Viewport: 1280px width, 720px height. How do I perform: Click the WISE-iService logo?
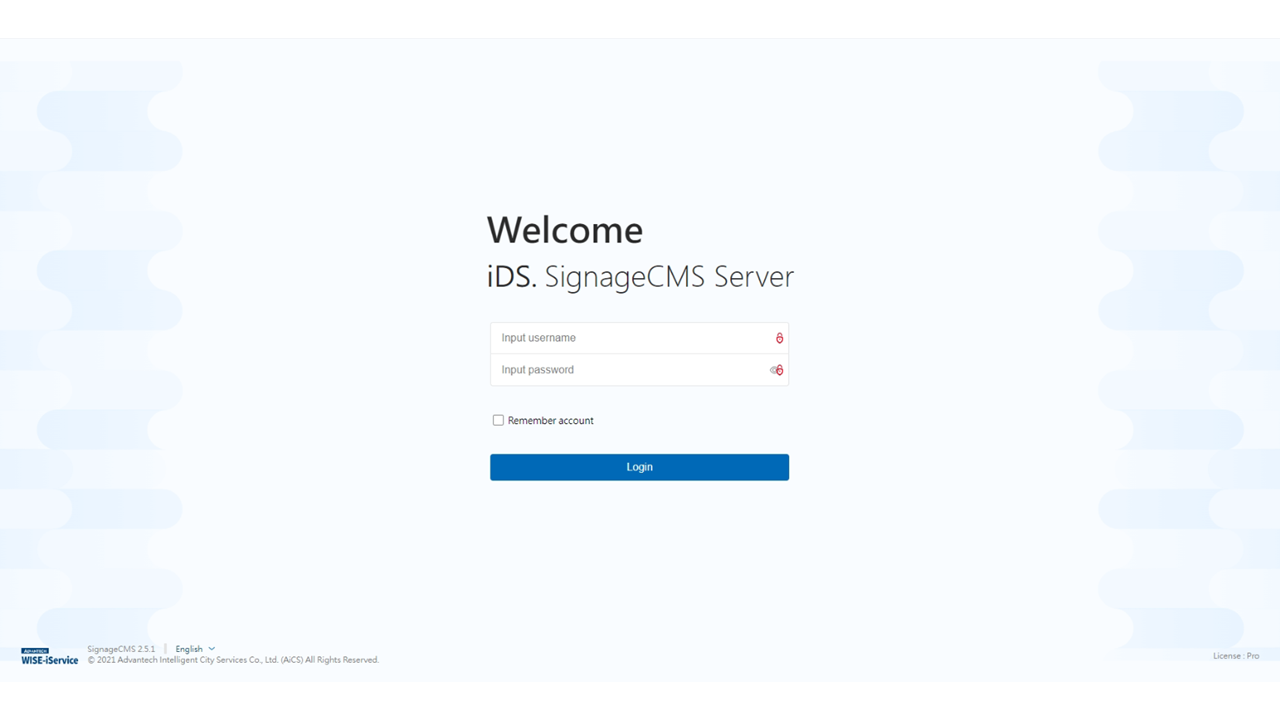point(50,660)
